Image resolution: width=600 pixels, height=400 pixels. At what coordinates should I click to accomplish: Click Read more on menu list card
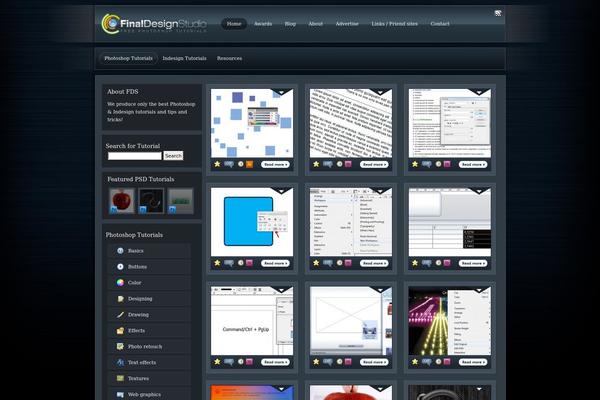[x=374, y=263]
